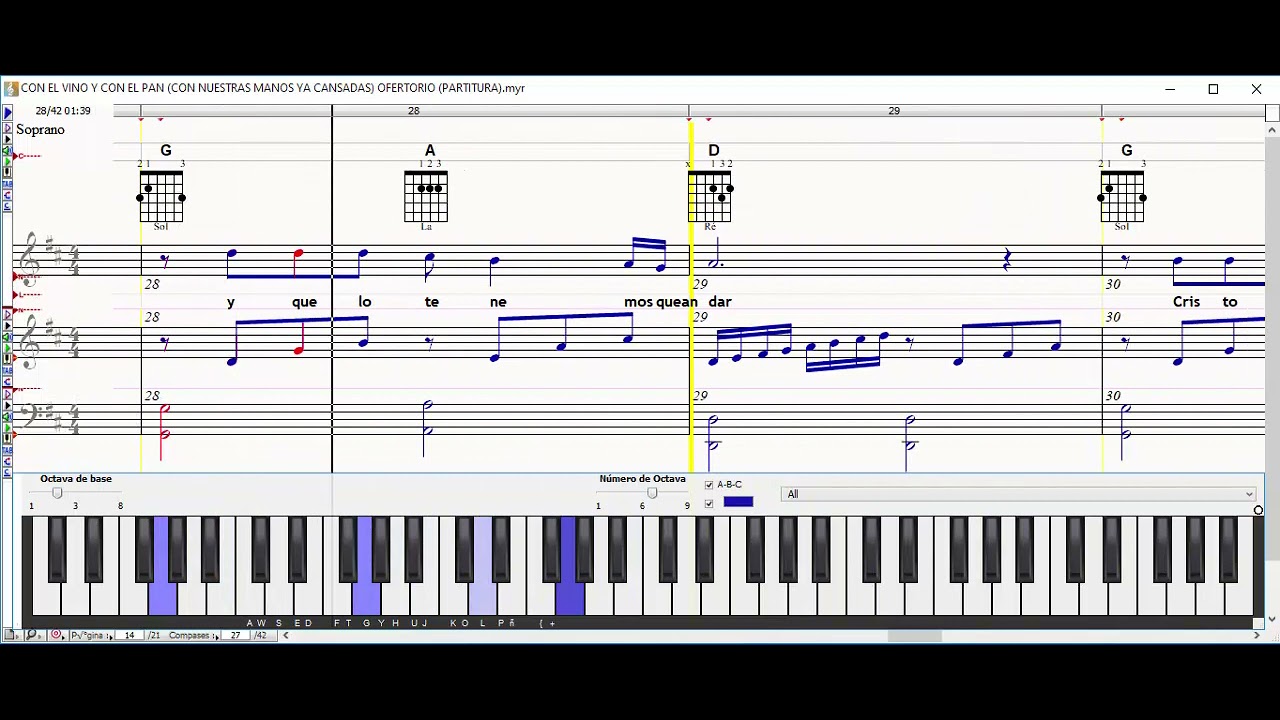This screenshot has height=720, width=1280.
Task: Click the bass clef staff green play triangle
Action: 8,427
